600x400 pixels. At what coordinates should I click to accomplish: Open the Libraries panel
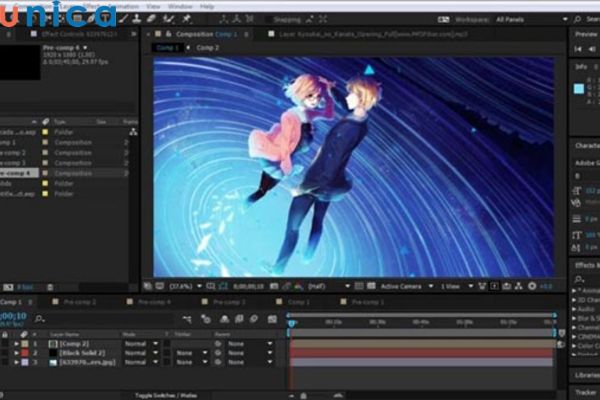point(586,374)
